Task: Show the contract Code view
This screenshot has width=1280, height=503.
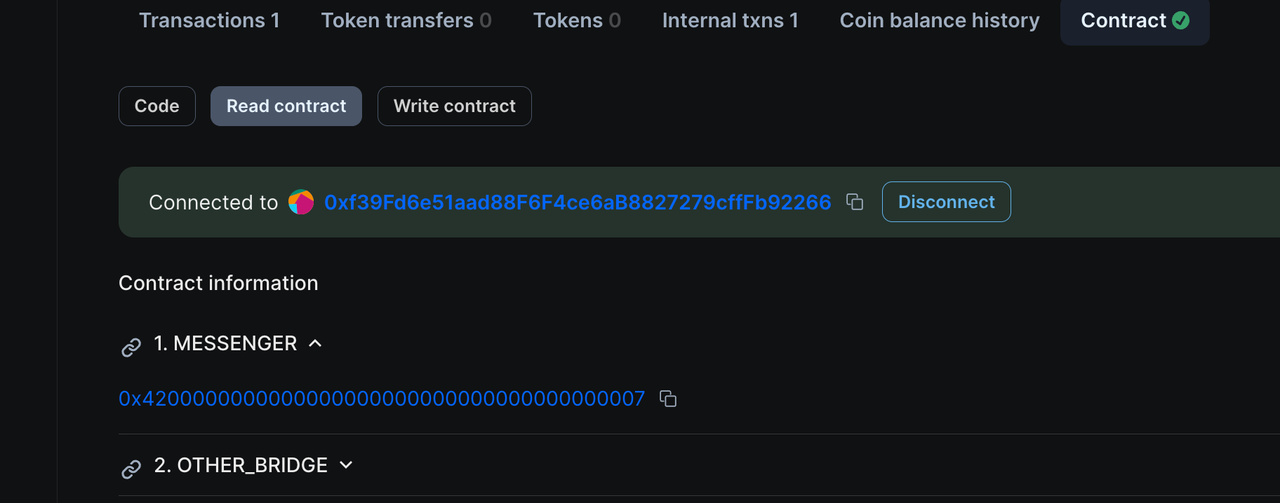Action: click(x=157, y=106)
